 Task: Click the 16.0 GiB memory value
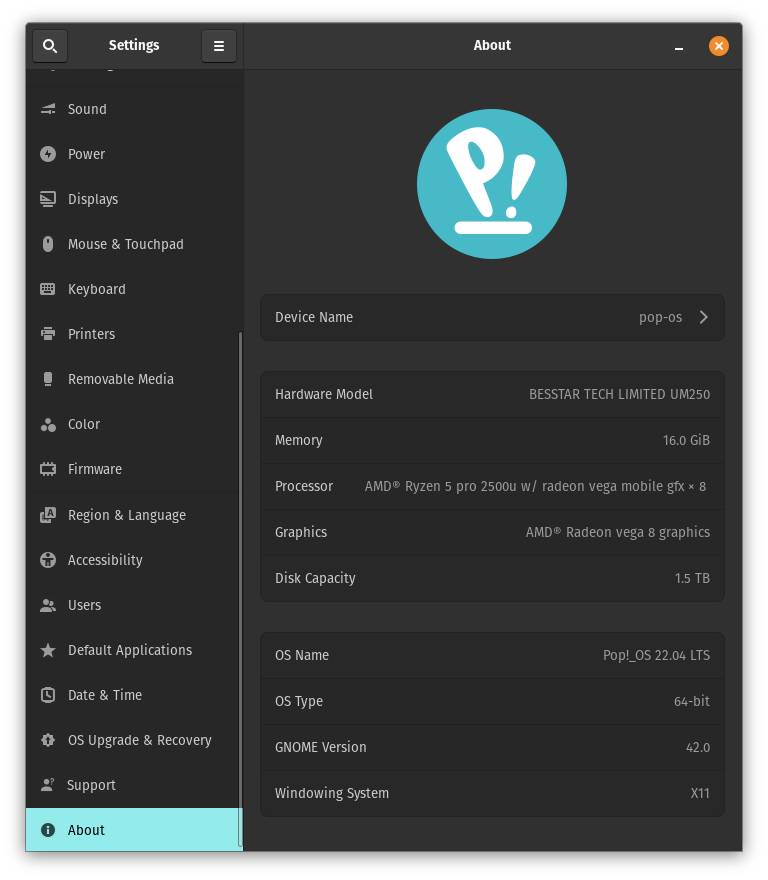tap(686, 441)
